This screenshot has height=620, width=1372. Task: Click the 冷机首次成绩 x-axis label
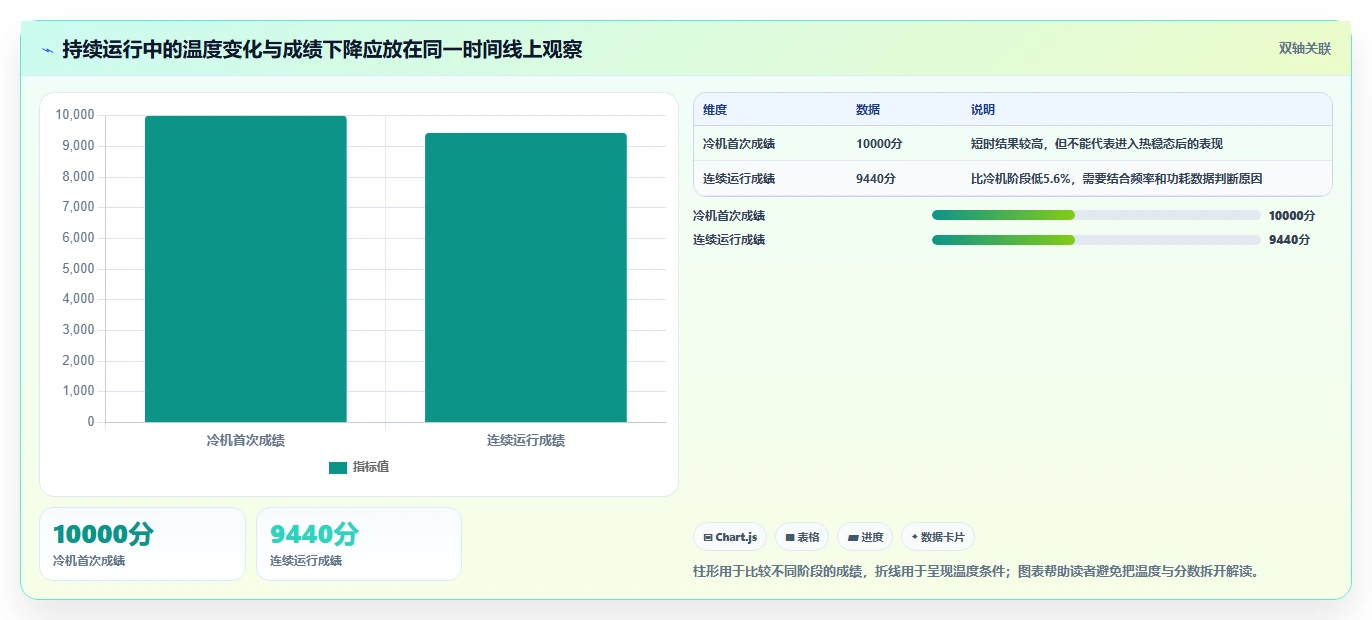click(246, 440)
